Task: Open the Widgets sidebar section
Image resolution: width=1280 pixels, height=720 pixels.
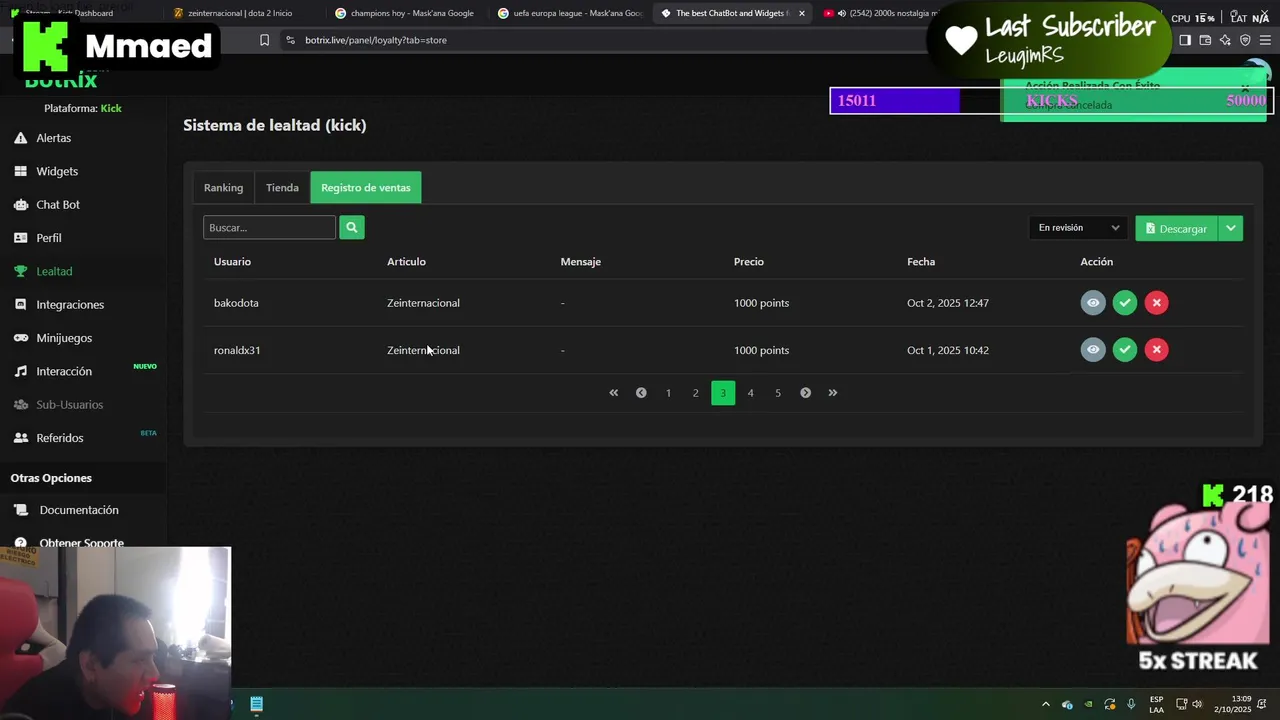Action: [x=57, y=171]
